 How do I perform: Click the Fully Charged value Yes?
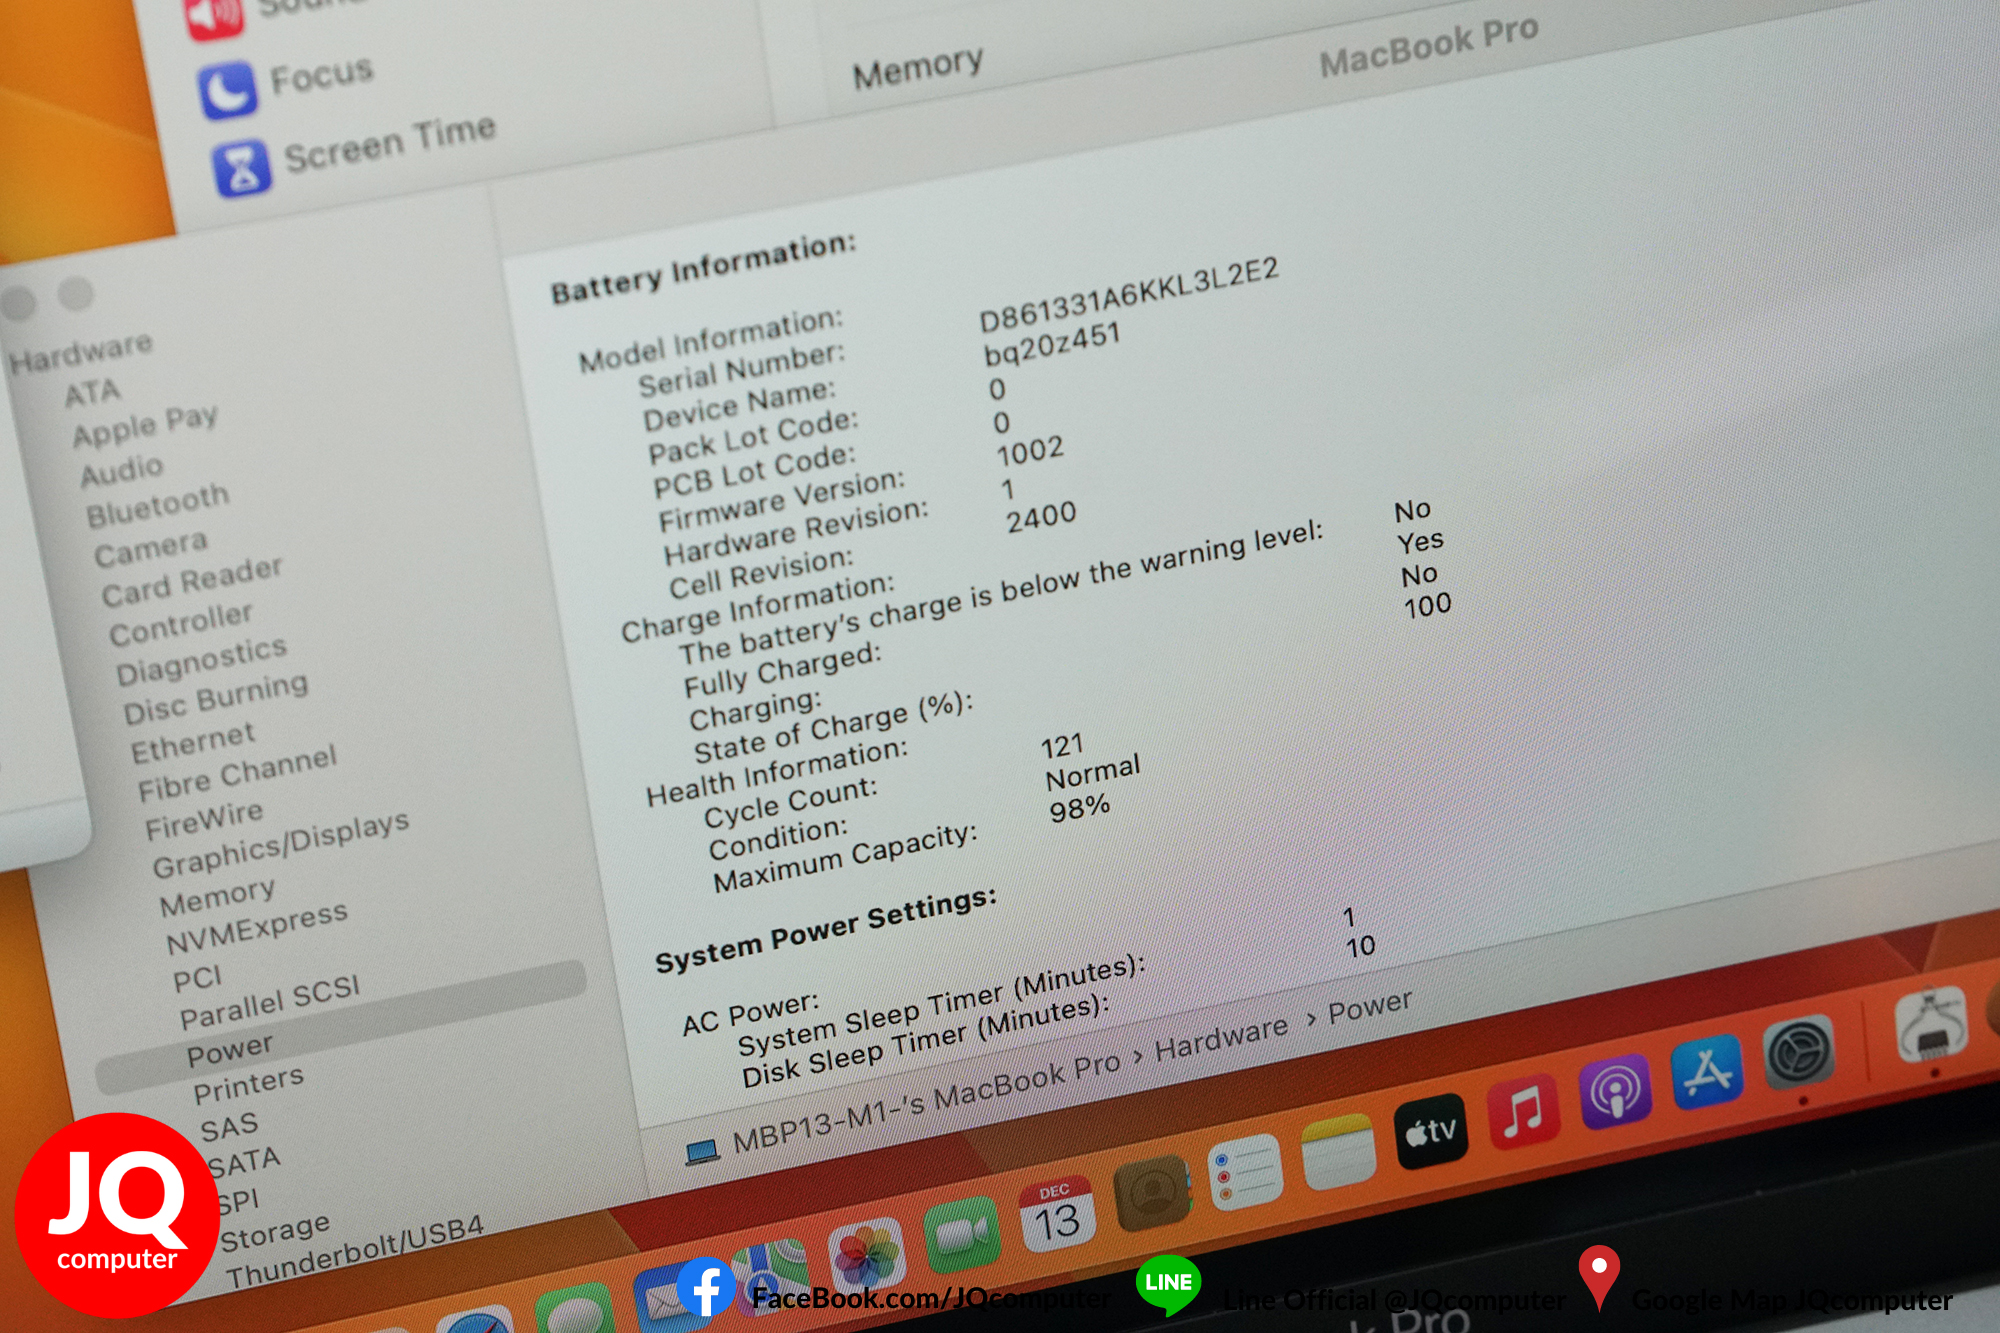(1420, 542)
